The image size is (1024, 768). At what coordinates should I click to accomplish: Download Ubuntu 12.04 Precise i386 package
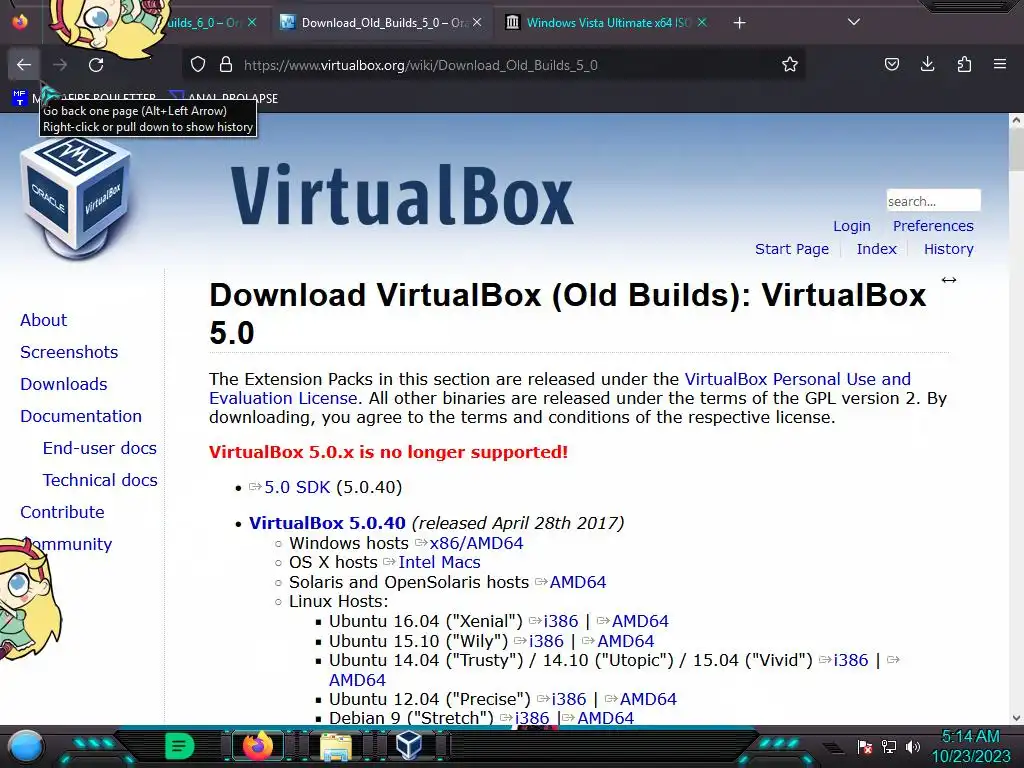(569, 699)
